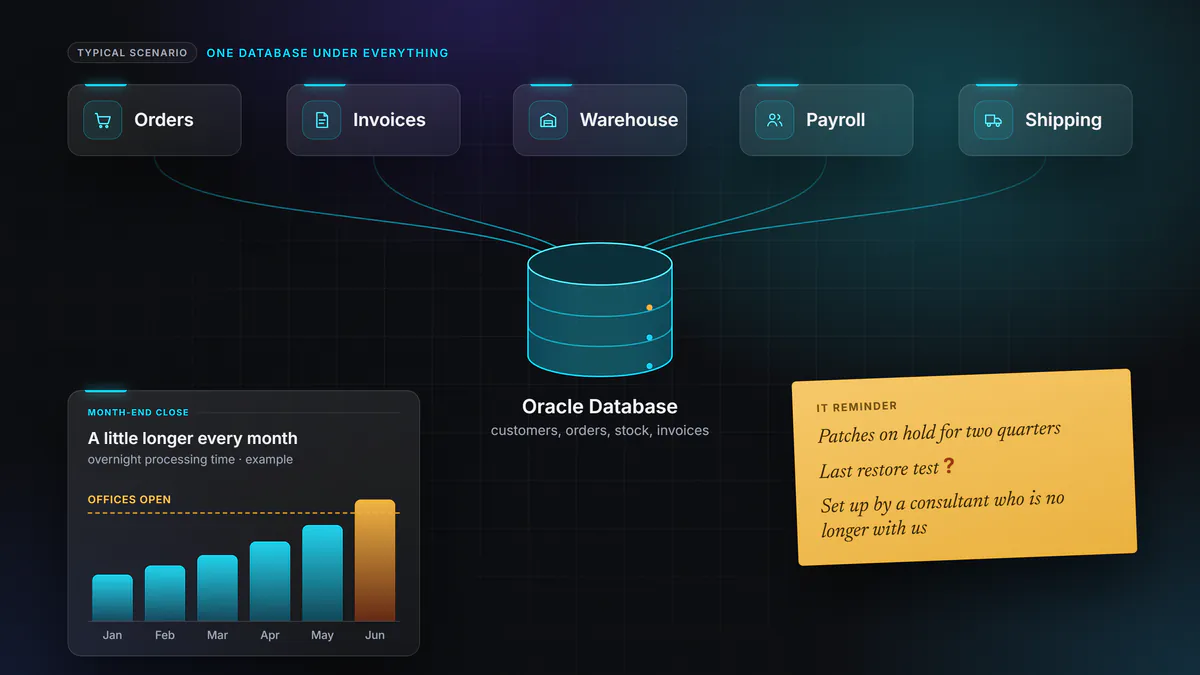Click the 'Feb' axis label
This screenshot has width=1200, height=675.
165,635
